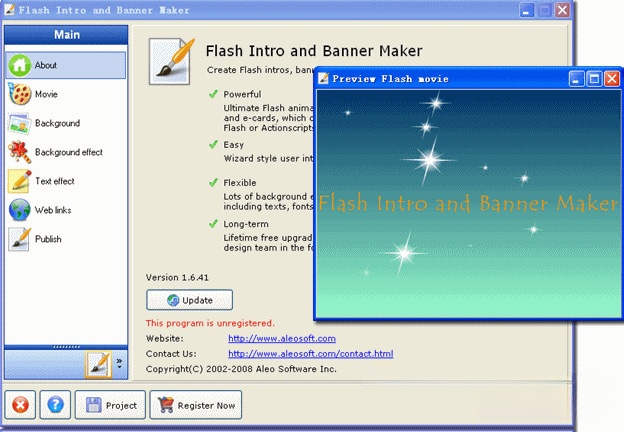Open the Web links section
The image size is (624, 432).
[x=66, y=210]
